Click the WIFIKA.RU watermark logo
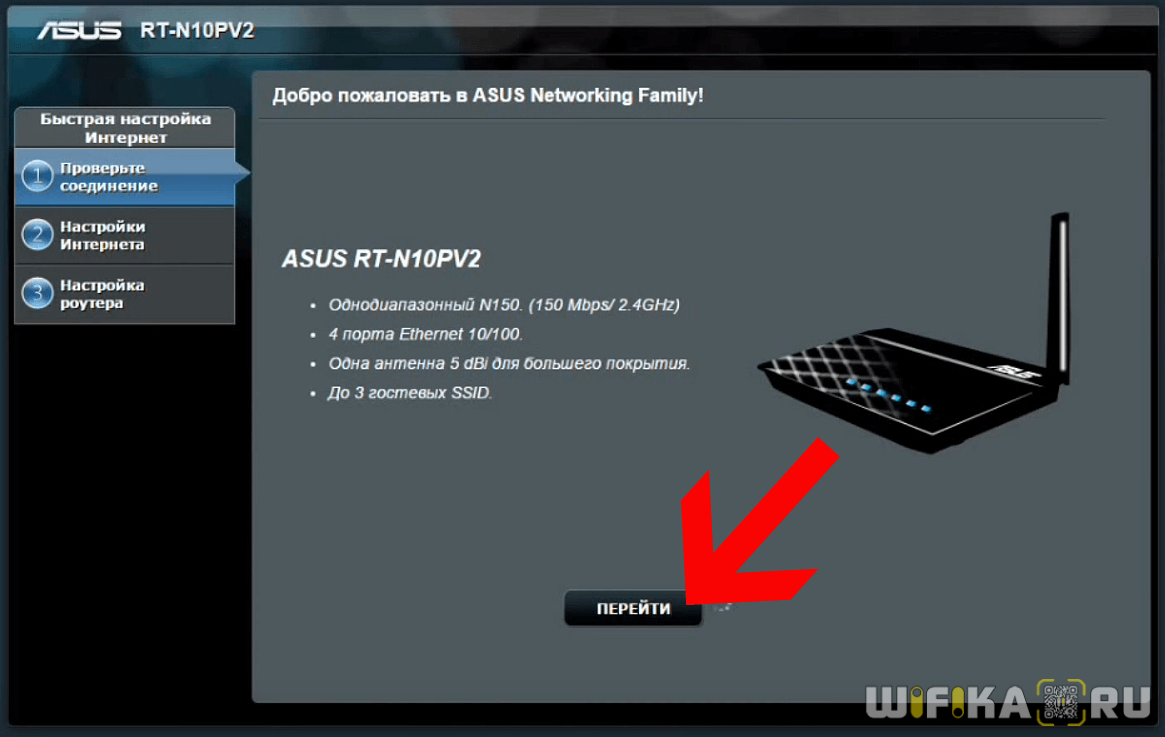1165x737 pixels. pos(1007,701)
